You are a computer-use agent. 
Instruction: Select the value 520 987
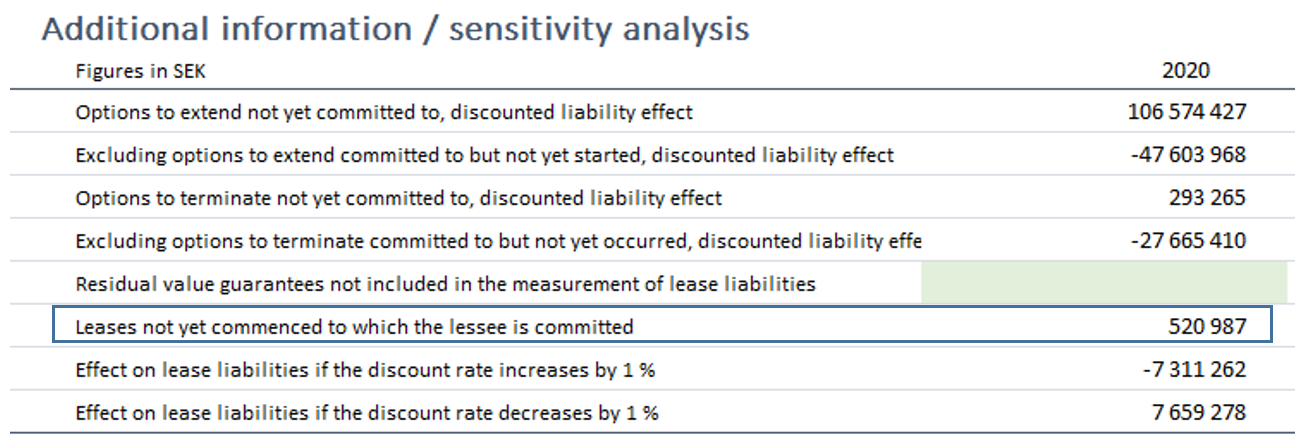1207,326
